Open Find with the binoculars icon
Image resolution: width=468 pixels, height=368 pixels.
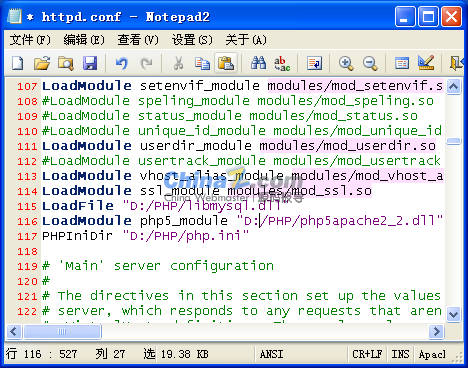click(x=258, y=63)
